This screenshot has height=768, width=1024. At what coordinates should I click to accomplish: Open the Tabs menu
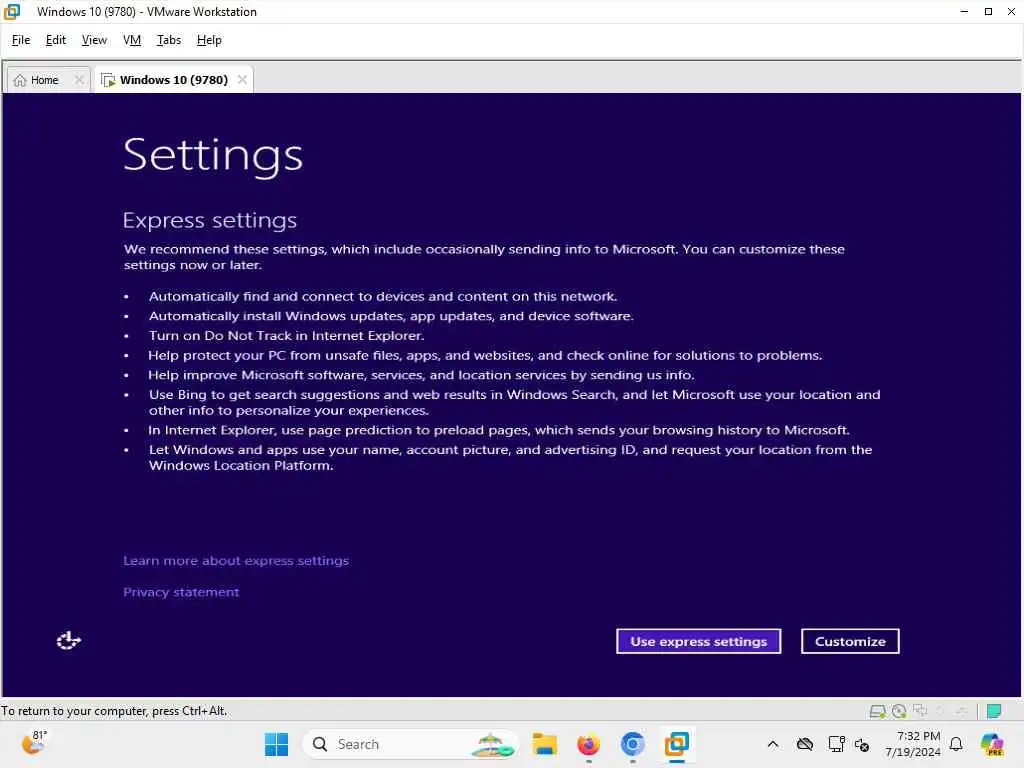tap(168, 40)
